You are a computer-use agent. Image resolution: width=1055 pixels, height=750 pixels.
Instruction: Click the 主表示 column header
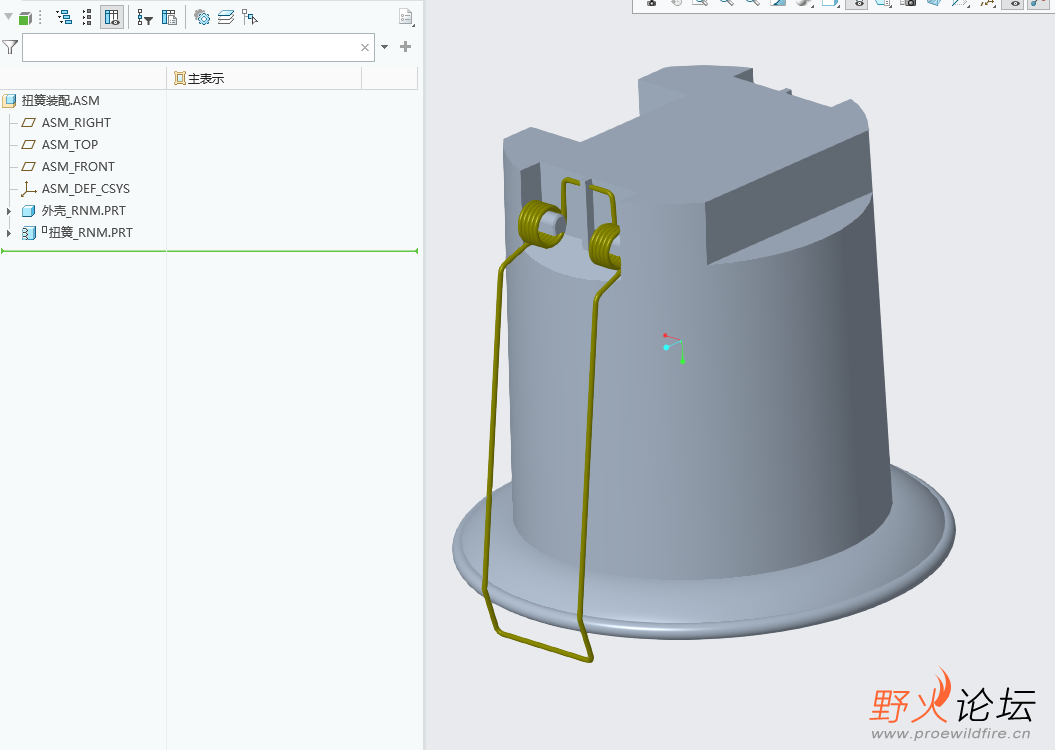pos(205,78)
